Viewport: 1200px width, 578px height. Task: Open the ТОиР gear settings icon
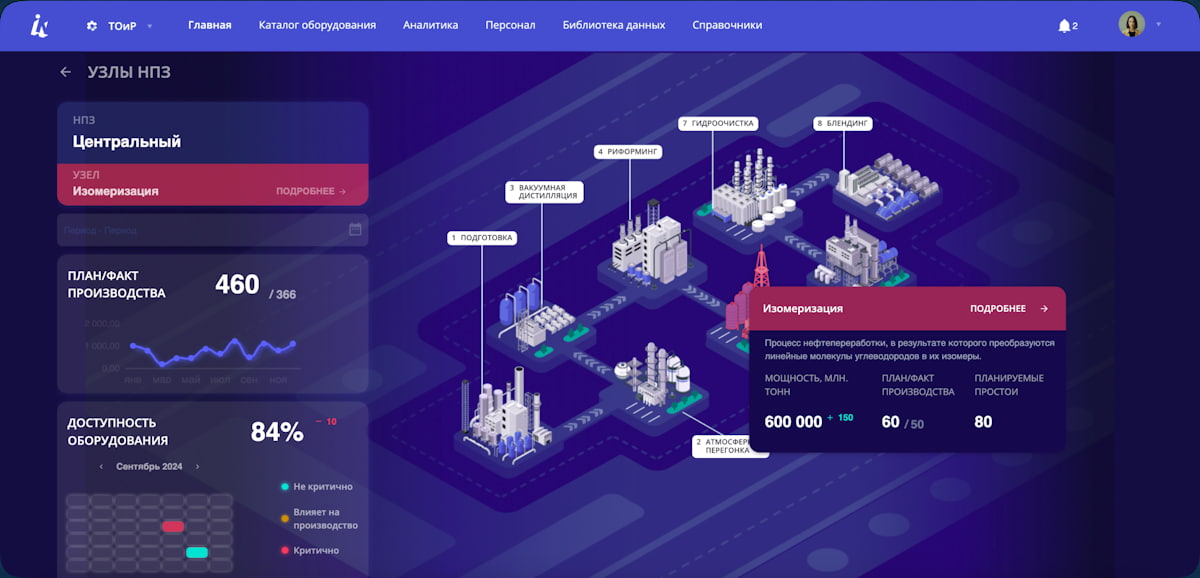92,26
